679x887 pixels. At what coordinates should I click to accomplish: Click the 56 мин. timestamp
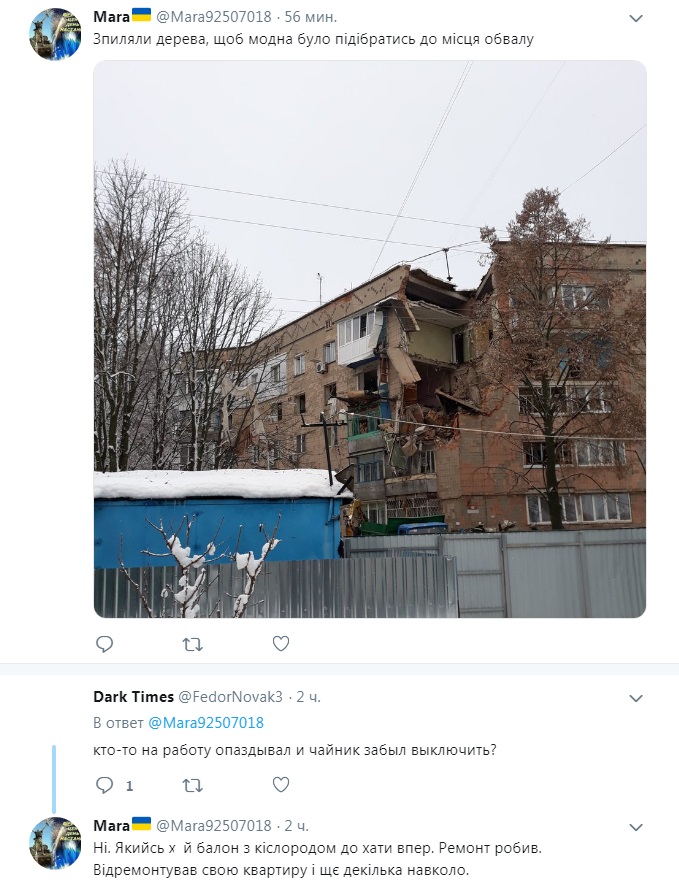point(311,17)
